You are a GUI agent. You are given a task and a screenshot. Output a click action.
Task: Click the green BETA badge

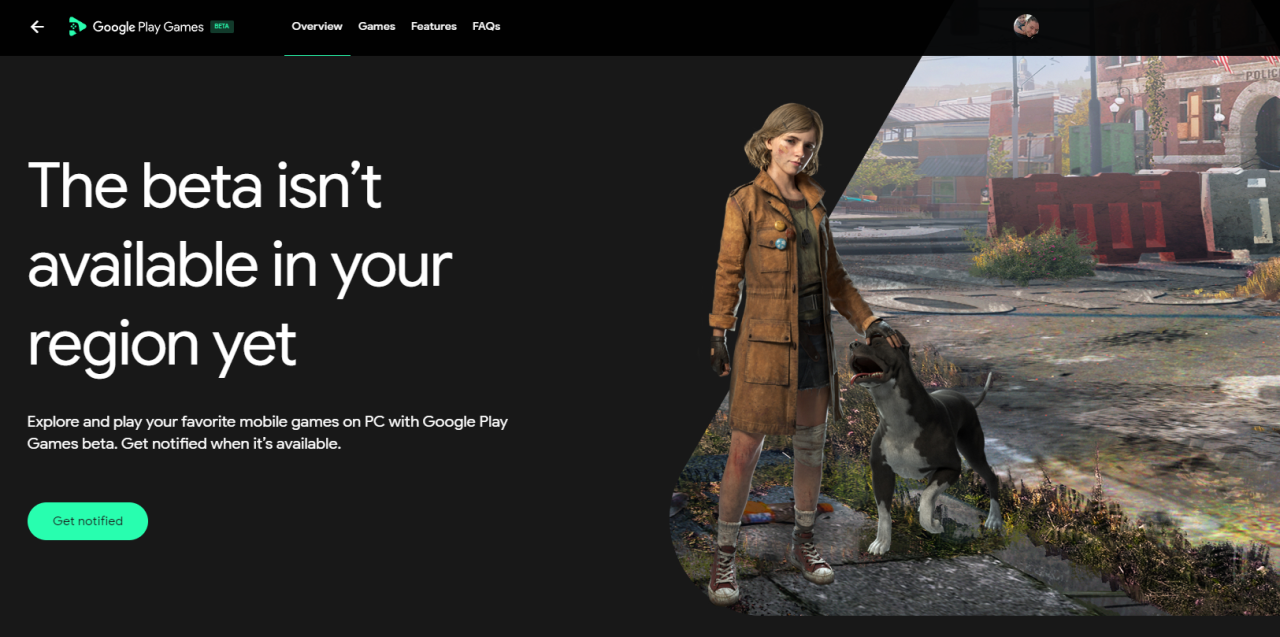221,27
